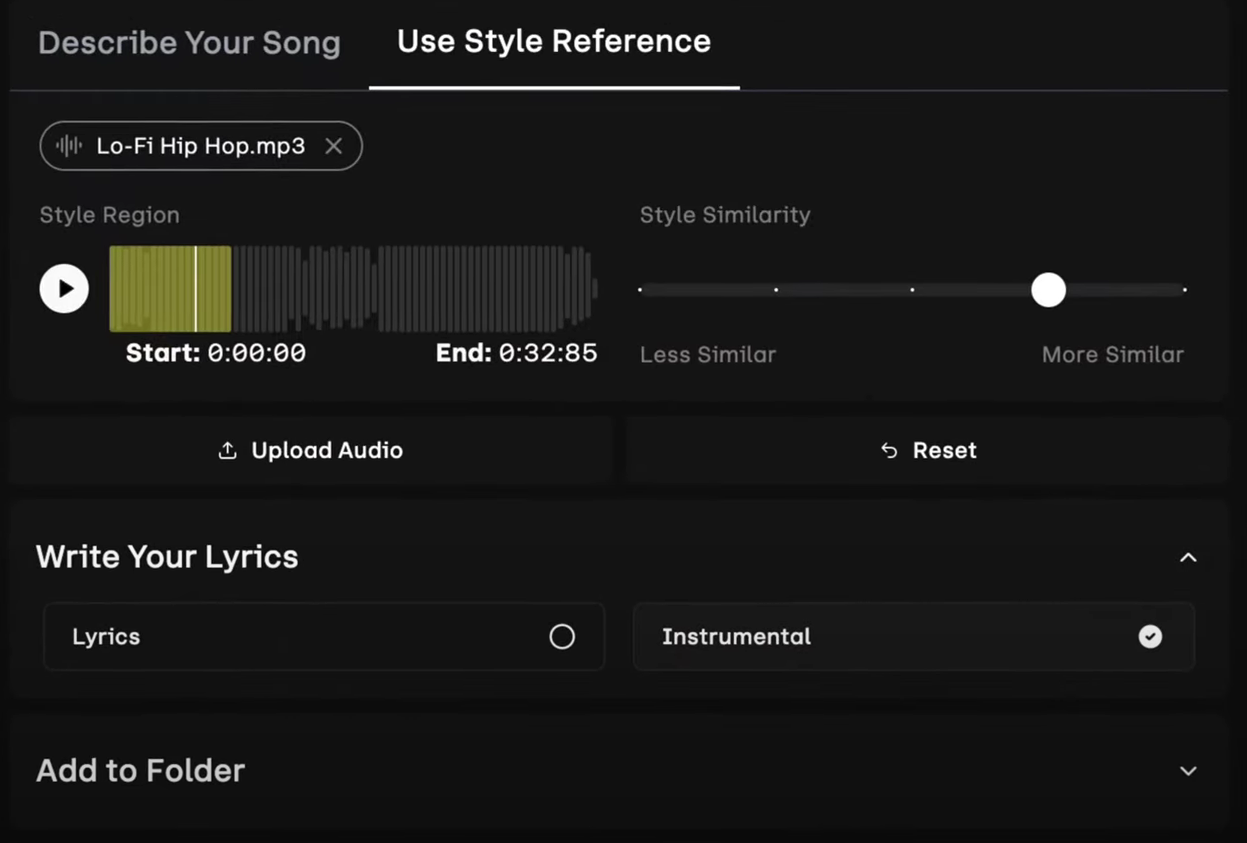Expand the Add to Folder section
This screenshot has width=1247, height=843.
point(1188,771)
